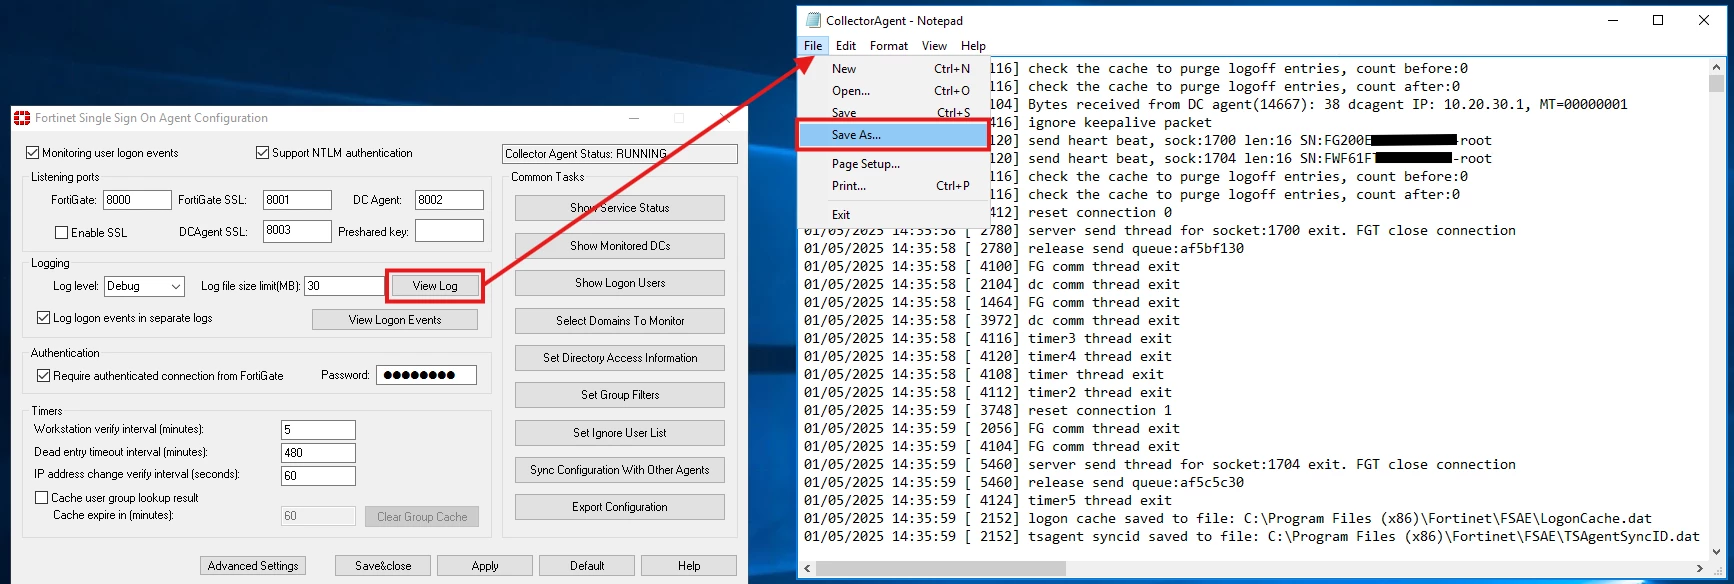
Task: Click Show Service Status button
Action: pos(620,208)
